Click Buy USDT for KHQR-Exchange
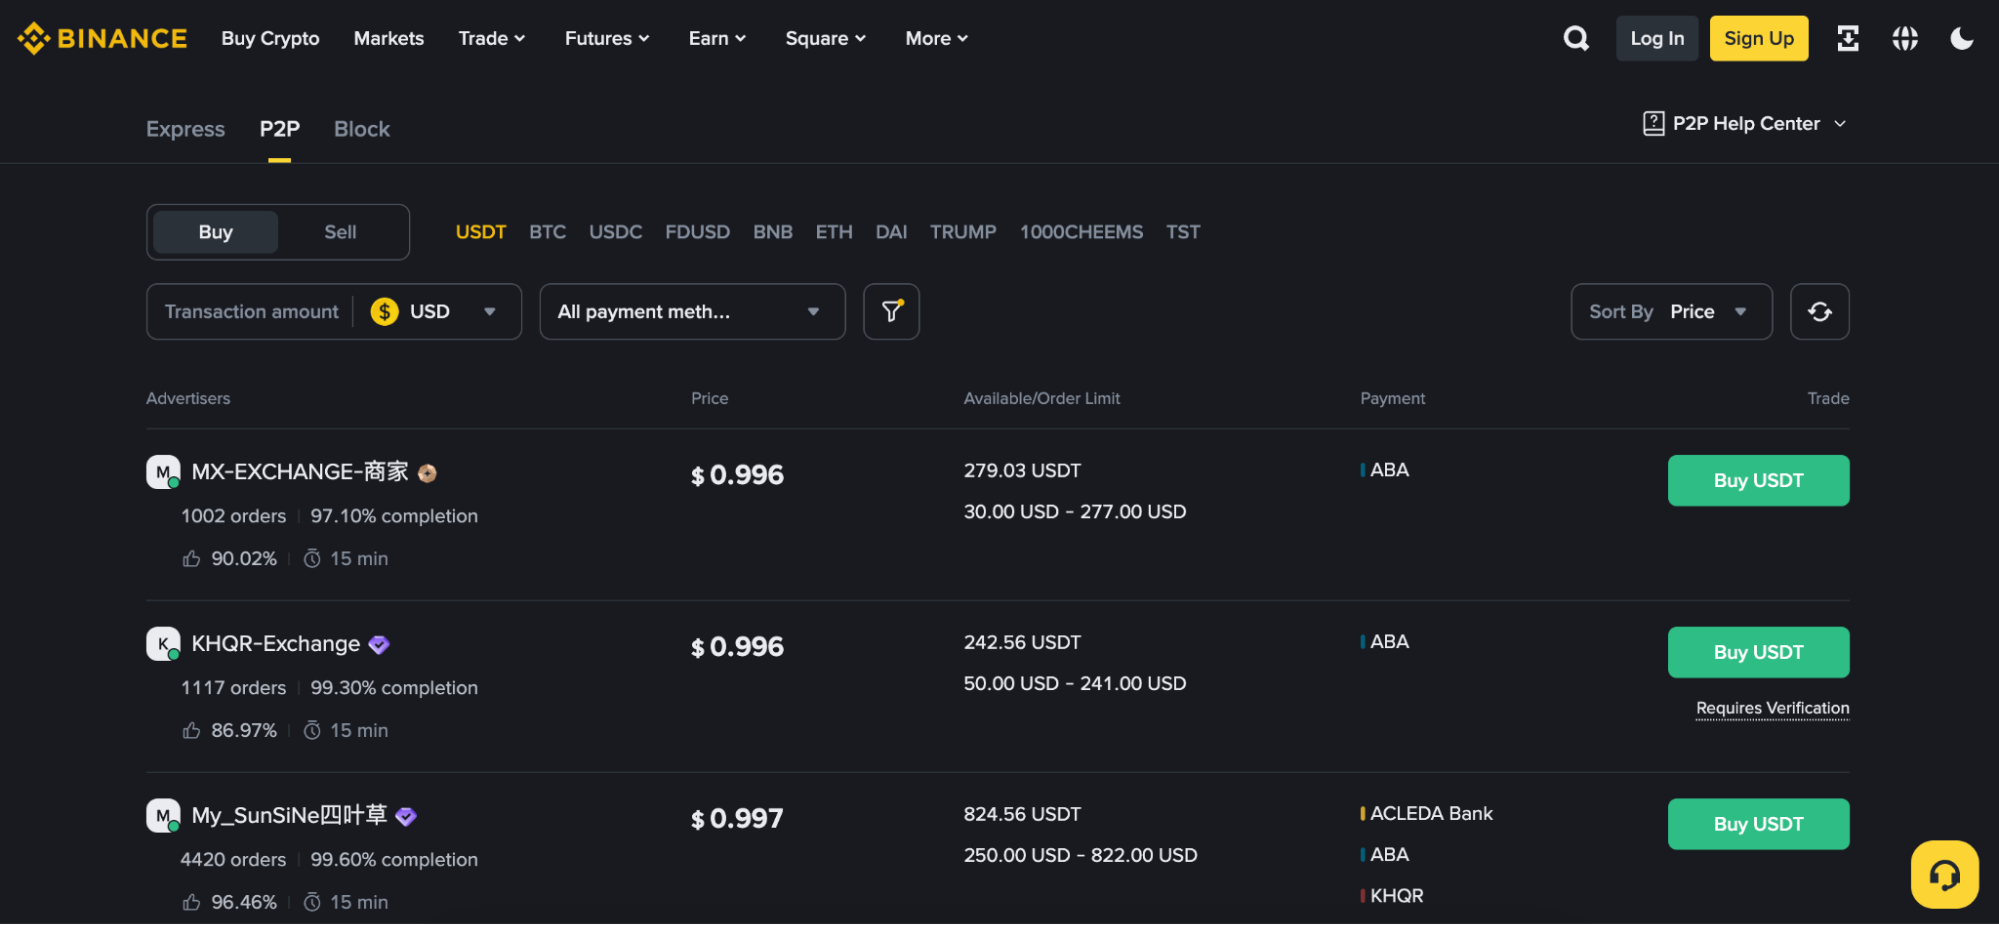 pos(1758,653)
